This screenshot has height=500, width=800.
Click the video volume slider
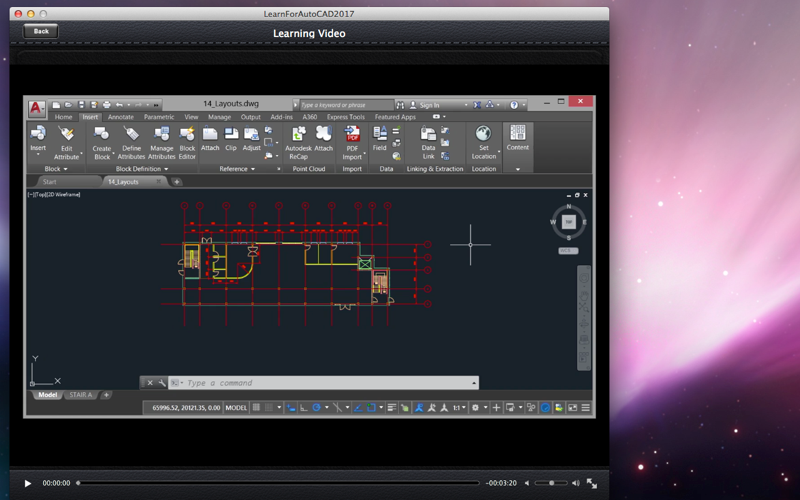551,483
